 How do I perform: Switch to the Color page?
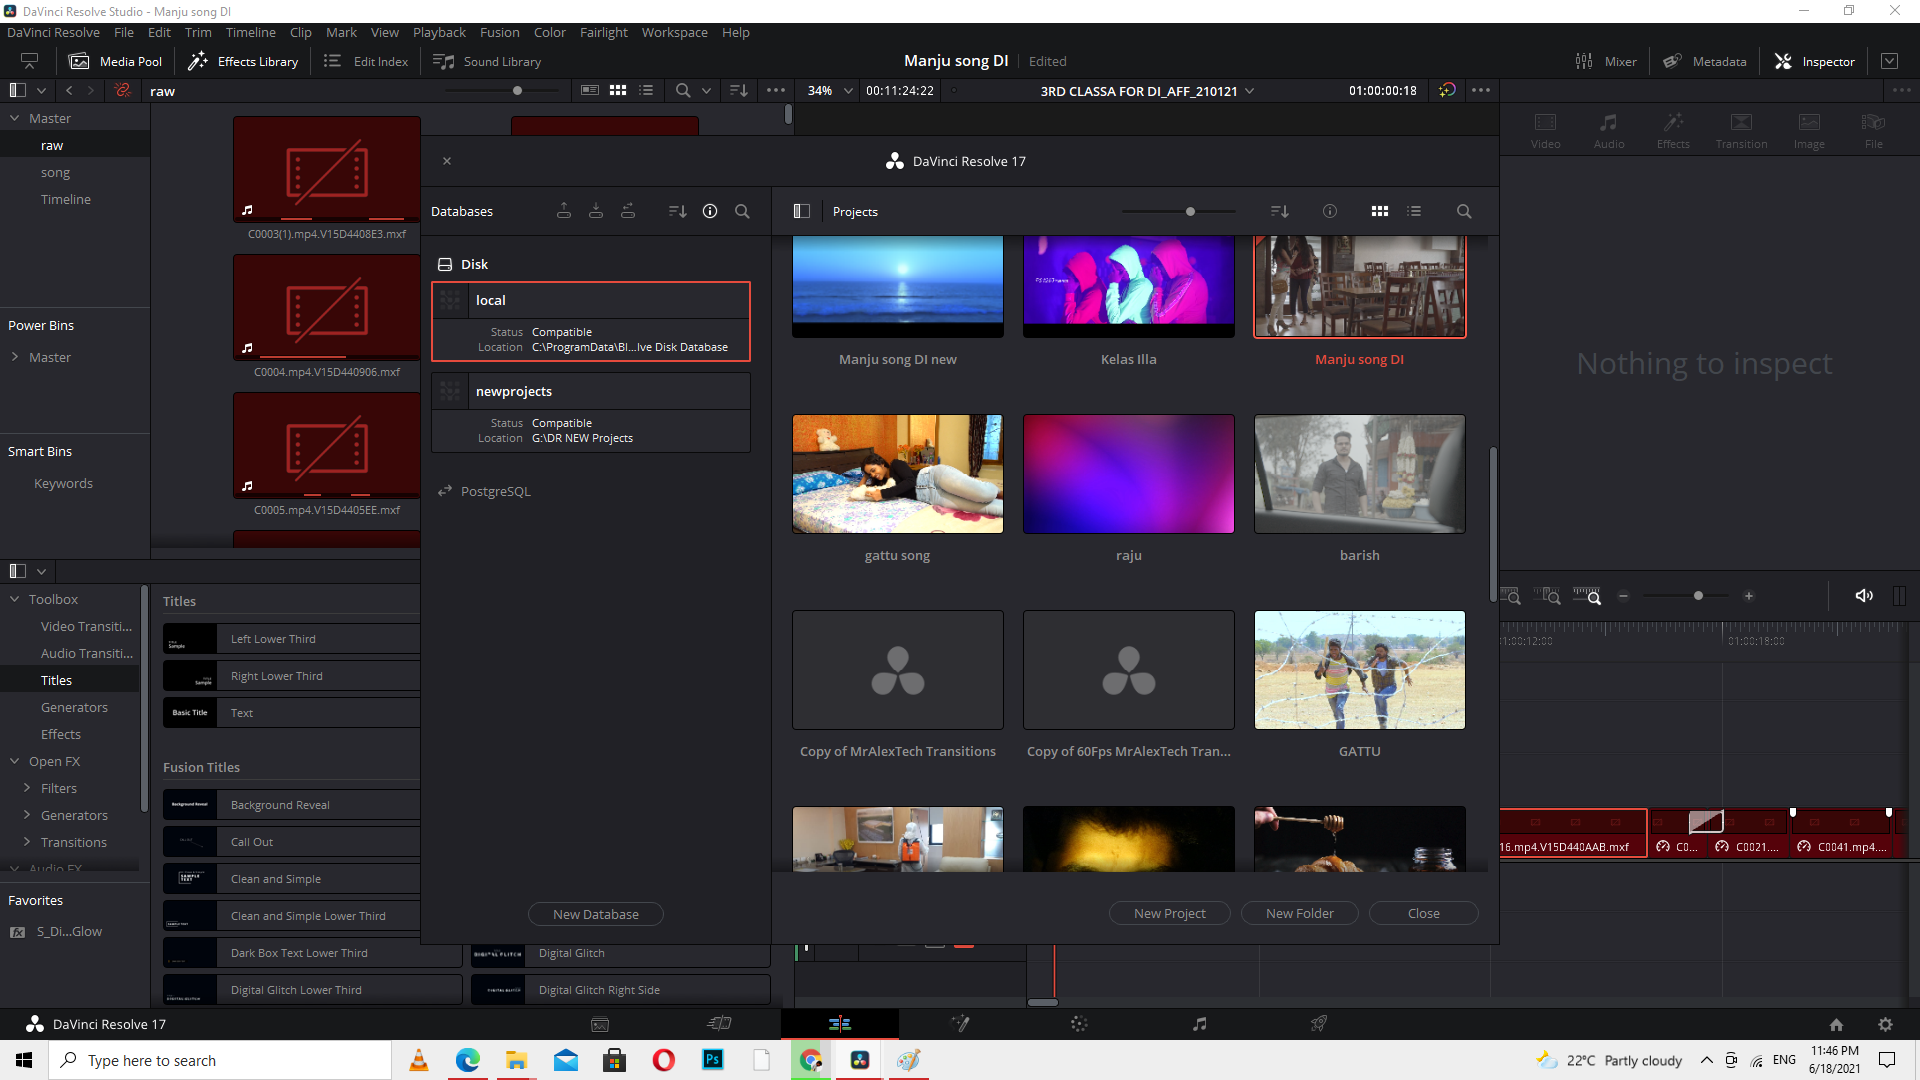point(1079,1024)
